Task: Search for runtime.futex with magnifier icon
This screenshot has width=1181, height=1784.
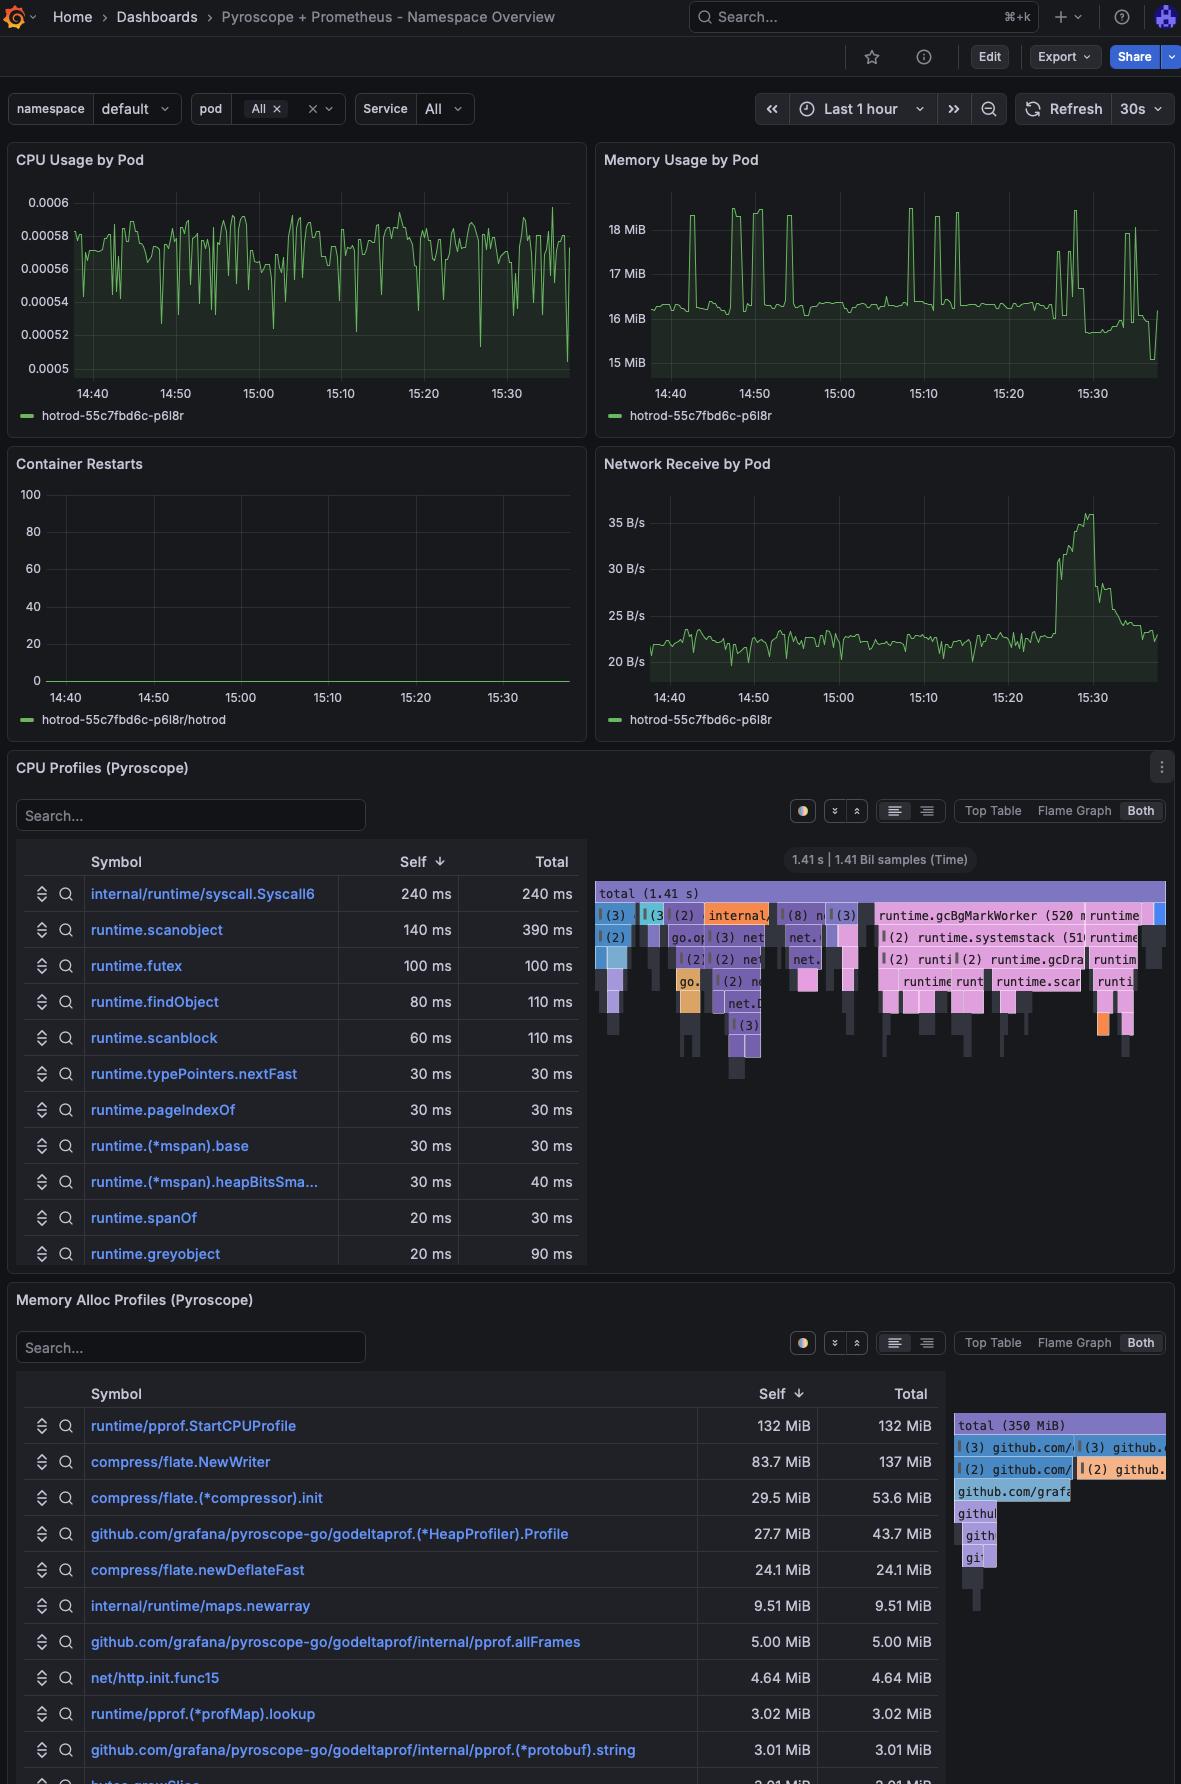Action: coord(66,966)
